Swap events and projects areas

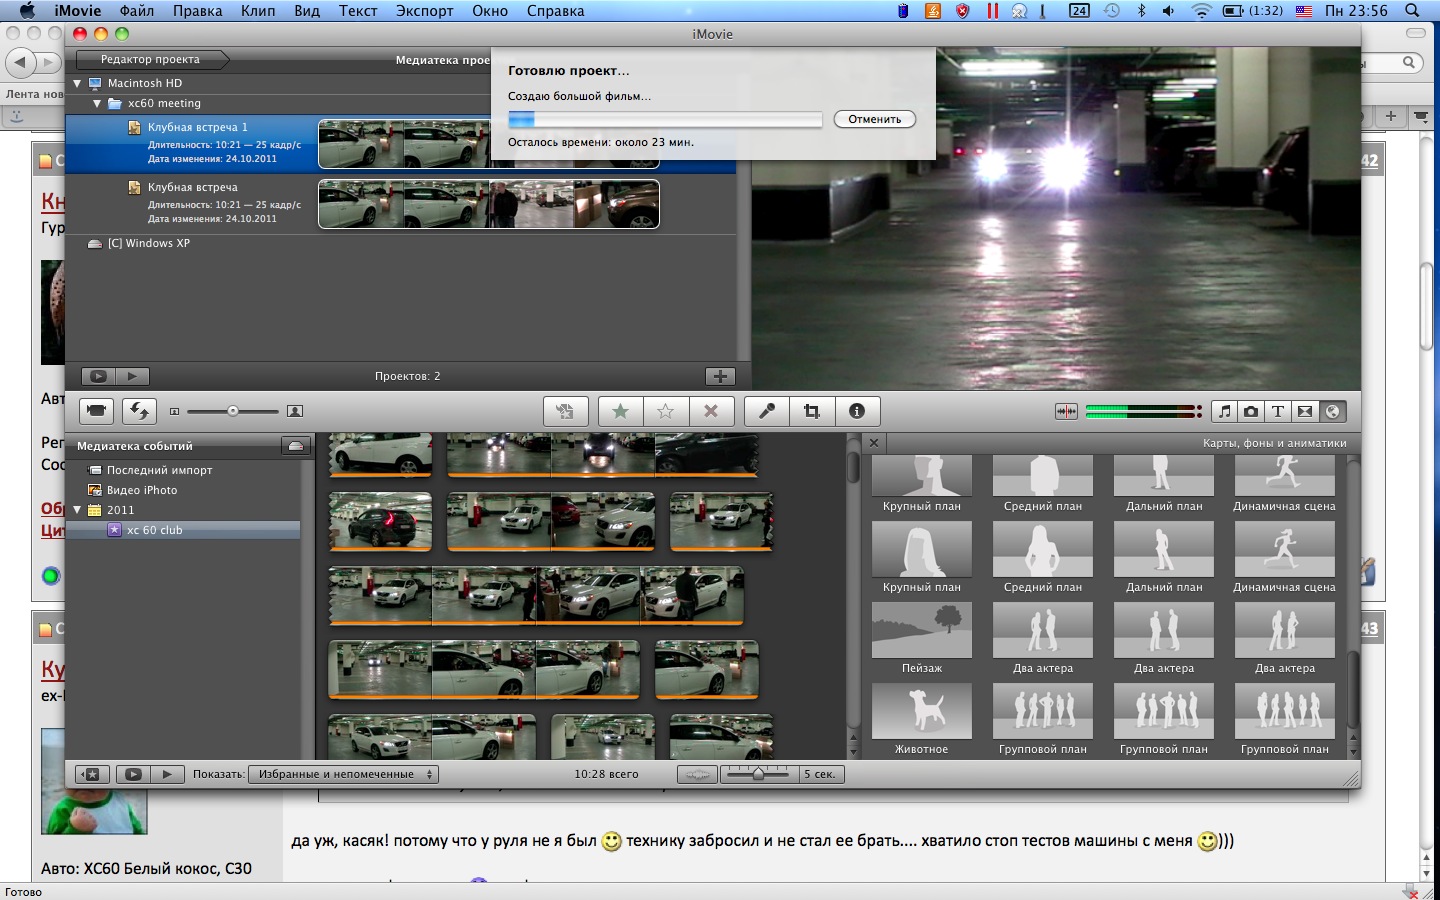(x=139, y=411)
